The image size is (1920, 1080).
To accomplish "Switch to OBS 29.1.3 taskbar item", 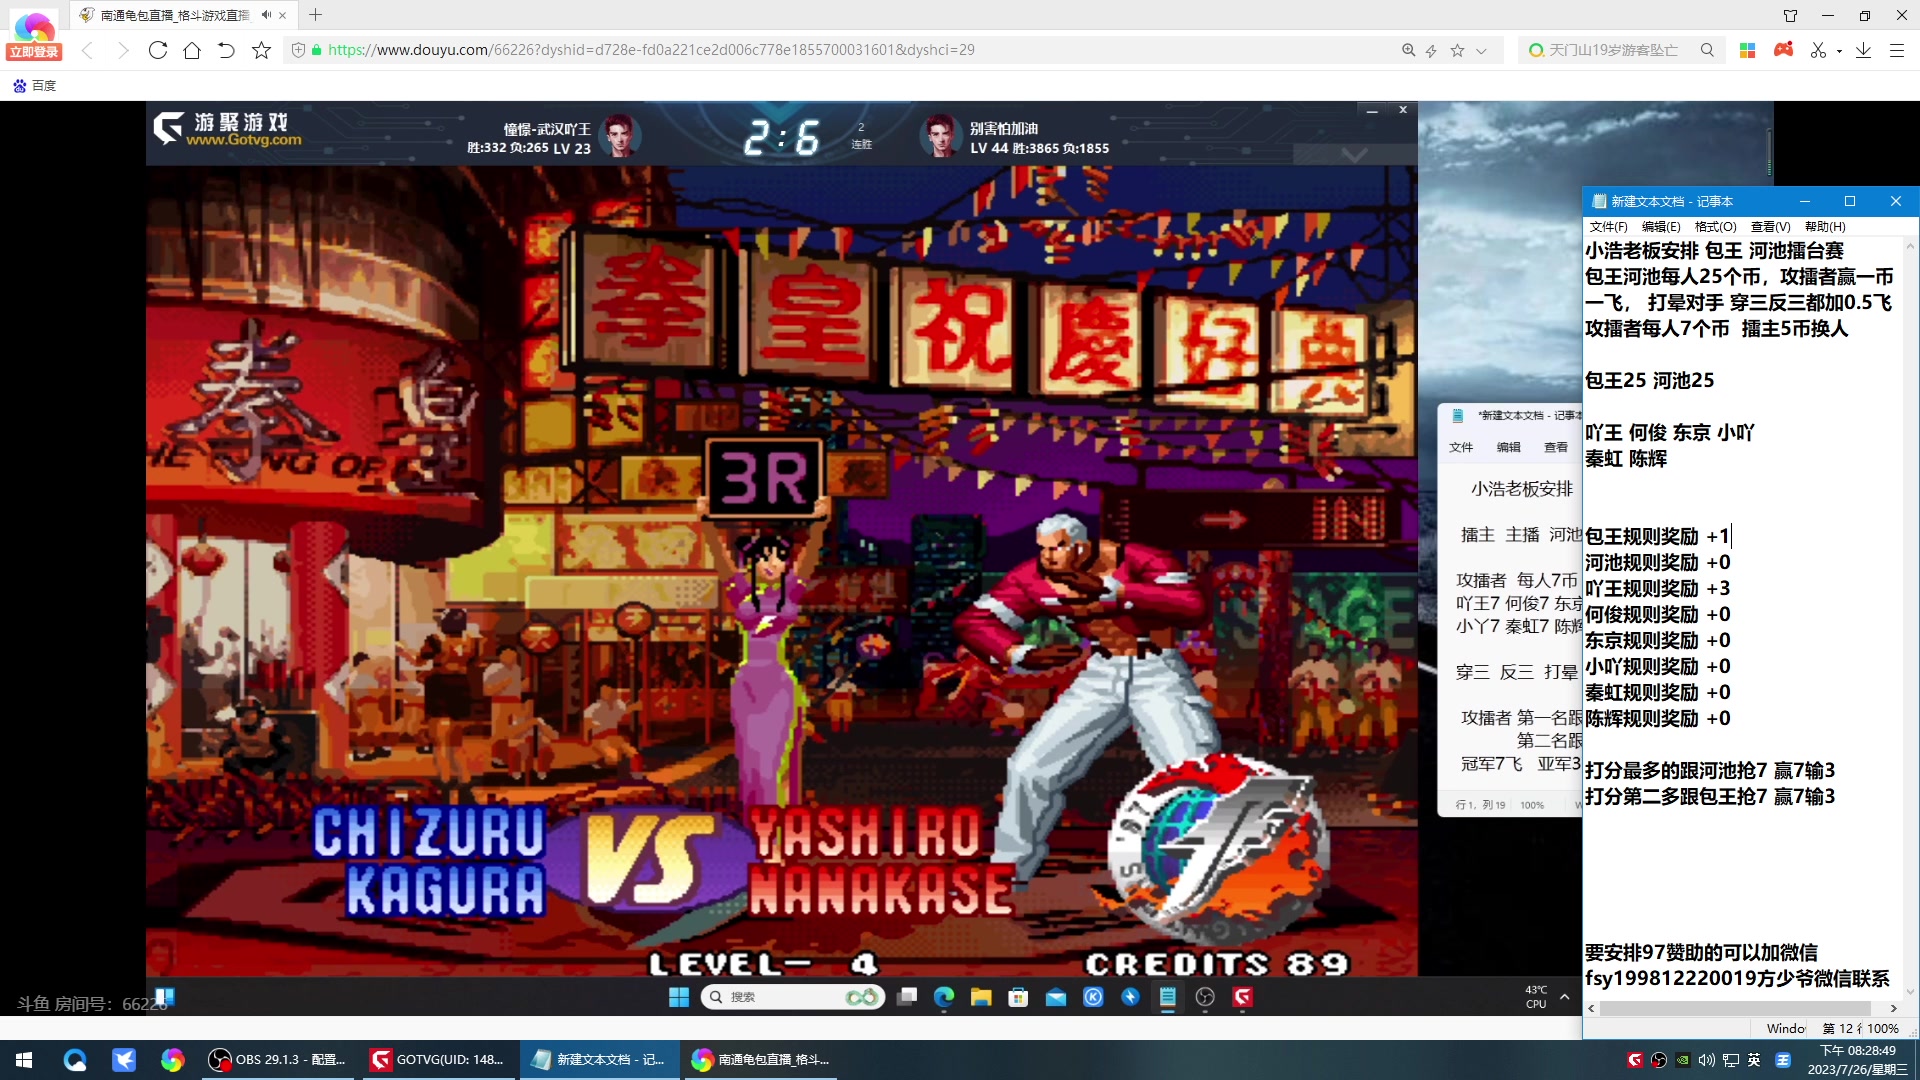I will click(277, 1060).
